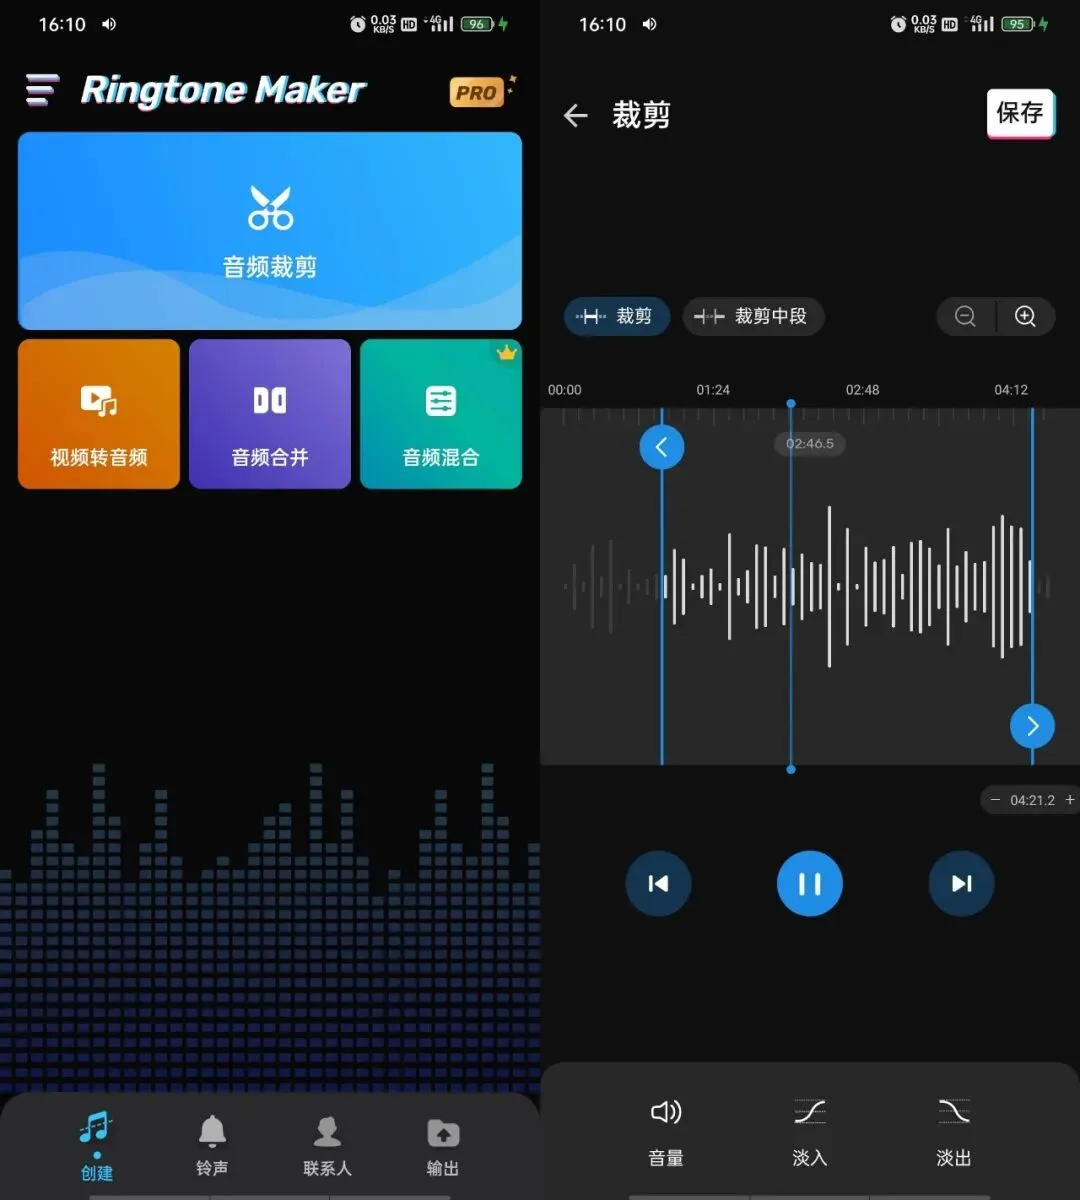Tap the PRO upgrade badge

click(x=476, y=93)
